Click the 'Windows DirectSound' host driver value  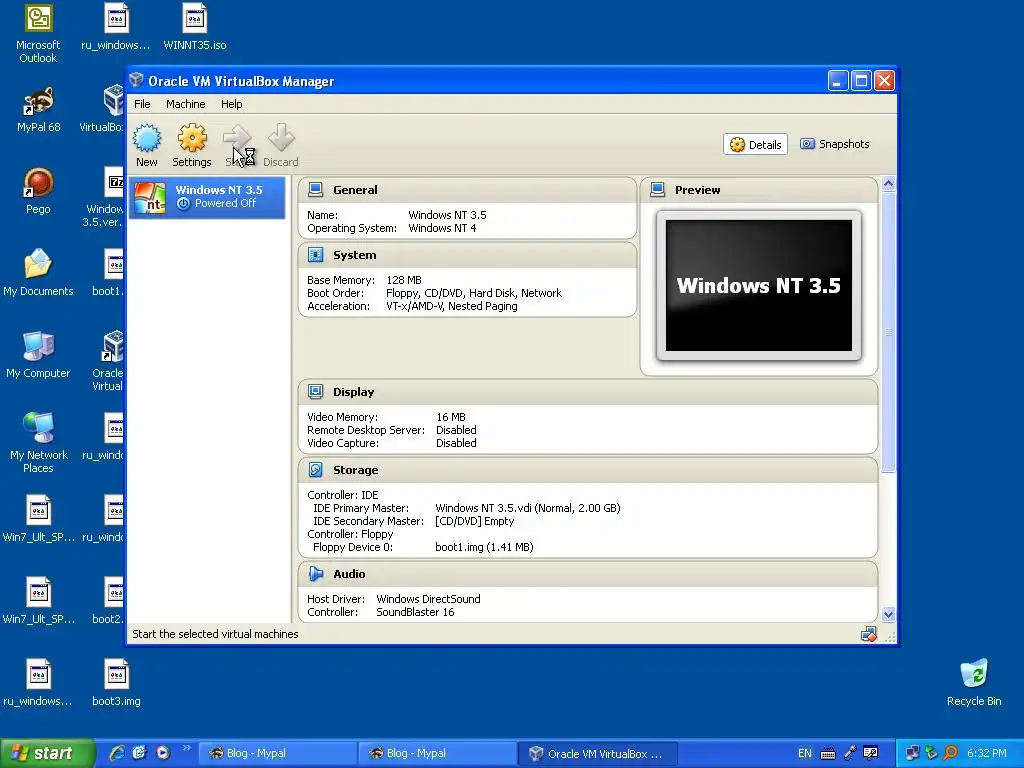(x=428, y=599)
